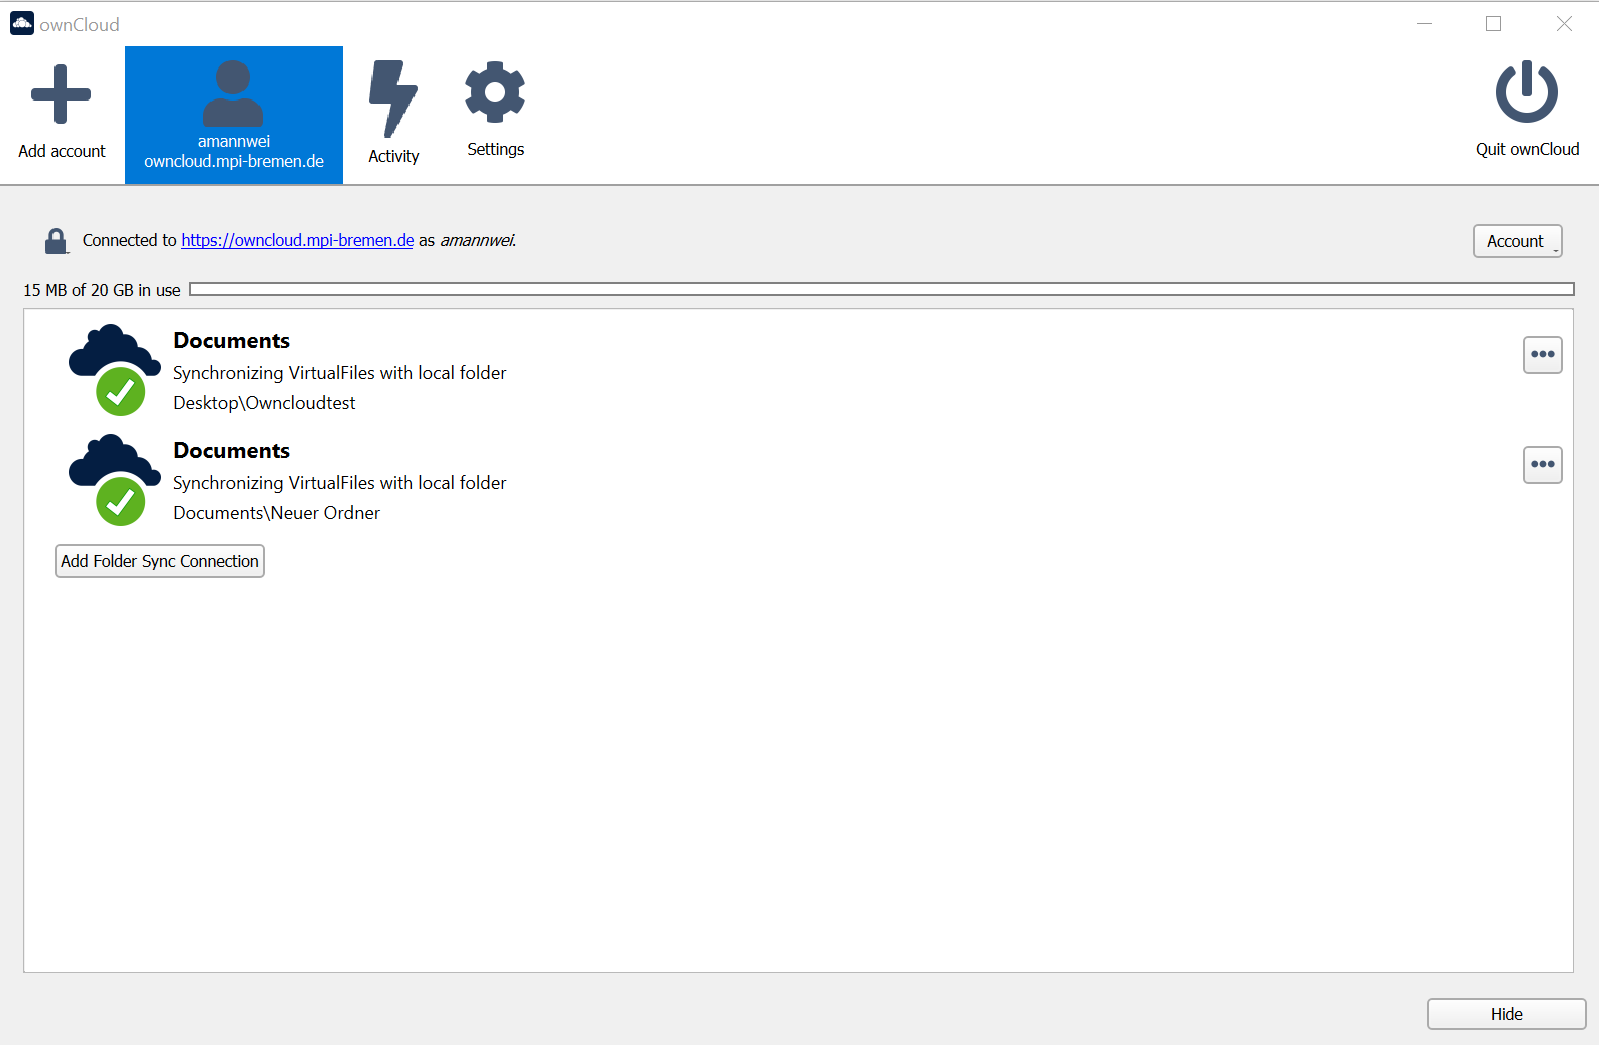Screen dimensions: 1599x1045
Task: Click Add Folder Sync Connection button
Action: pos(160,561)
